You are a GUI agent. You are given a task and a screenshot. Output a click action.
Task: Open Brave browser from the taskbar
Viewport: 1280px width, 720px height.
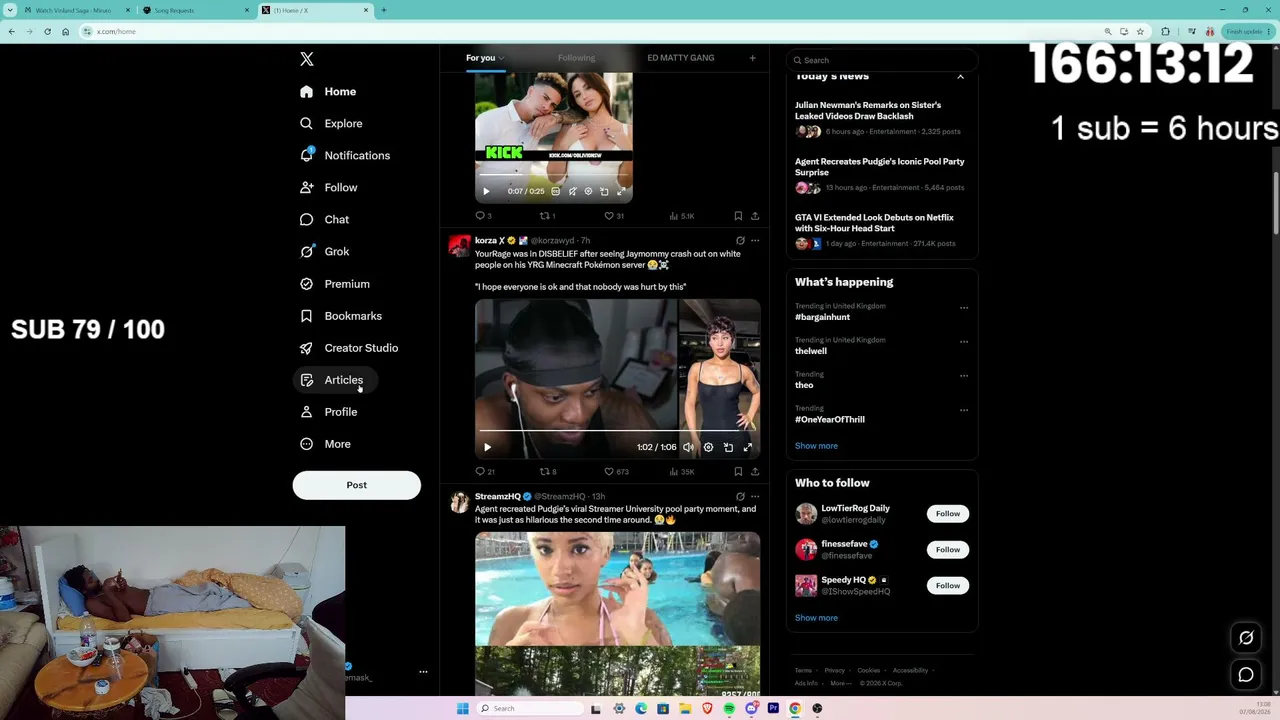(707, 708)
